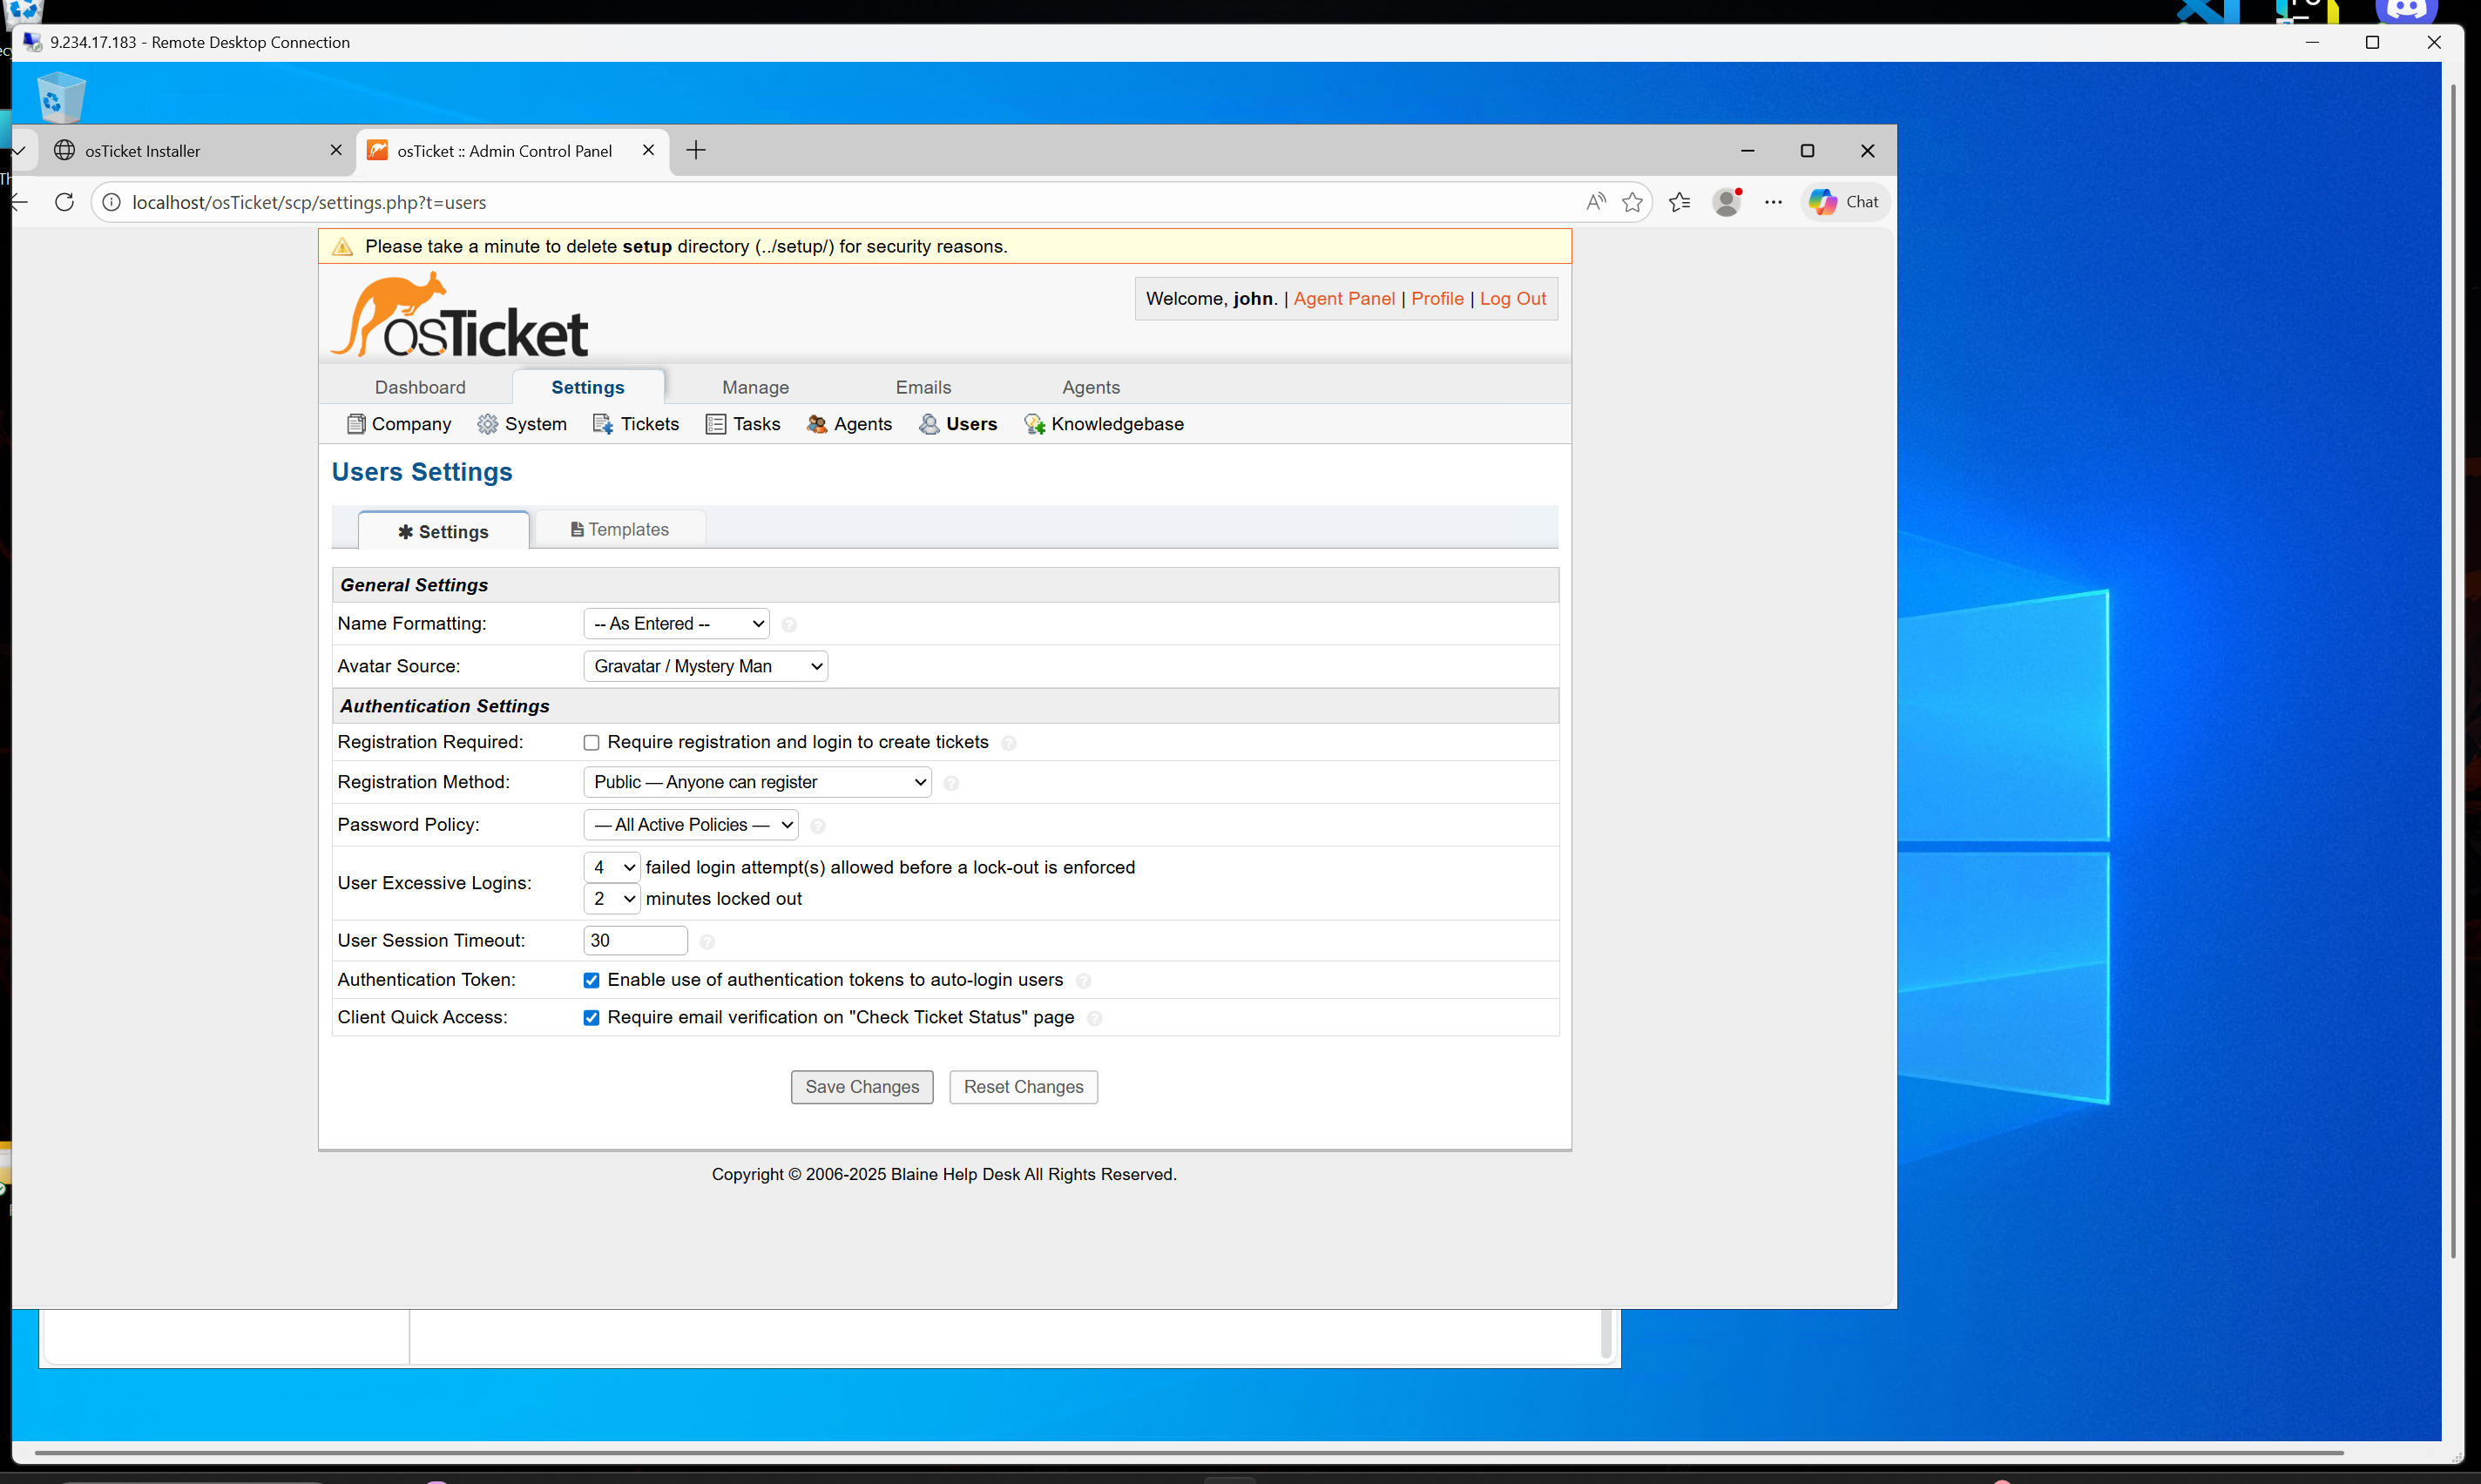Enable Require registration and login checkbox
This screenshot has height=1484, width=2481.
(591, 743)
